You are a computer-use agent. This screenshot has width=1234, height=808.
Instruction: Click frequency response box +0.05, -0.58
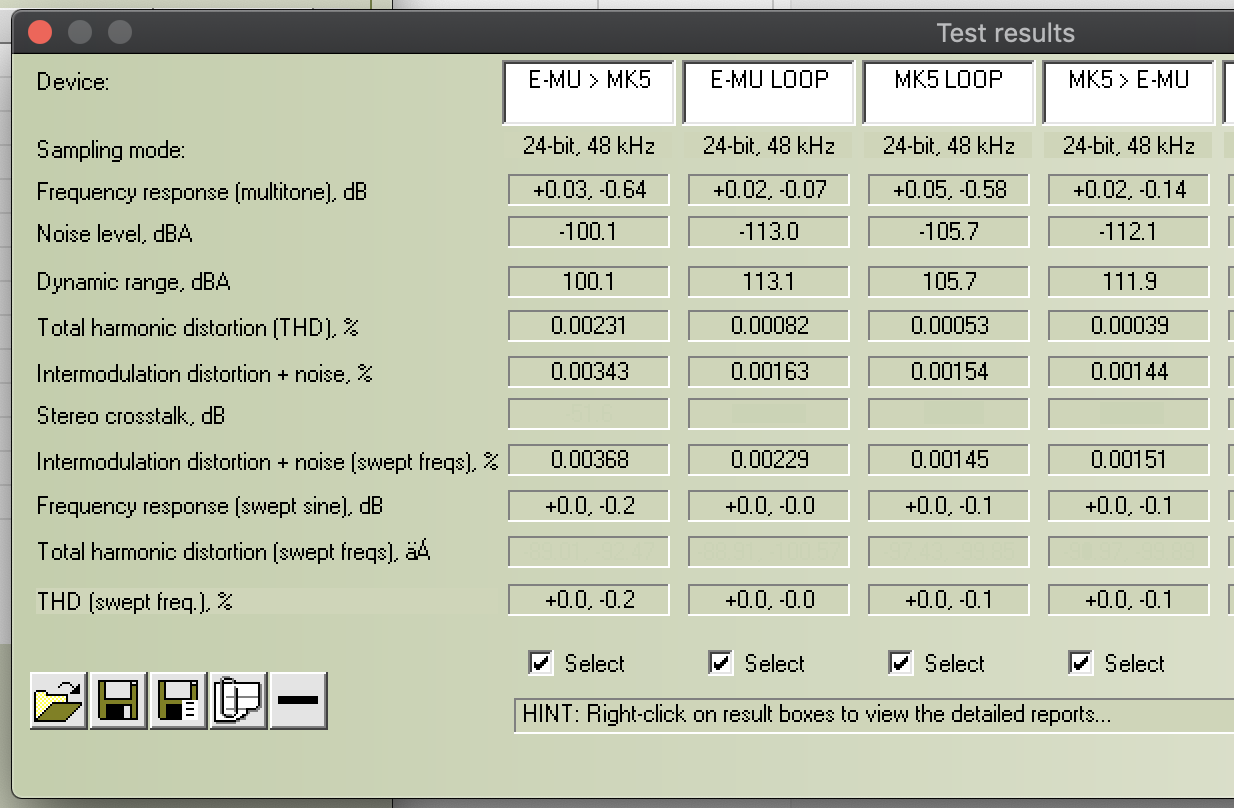[x=949, y=189]
